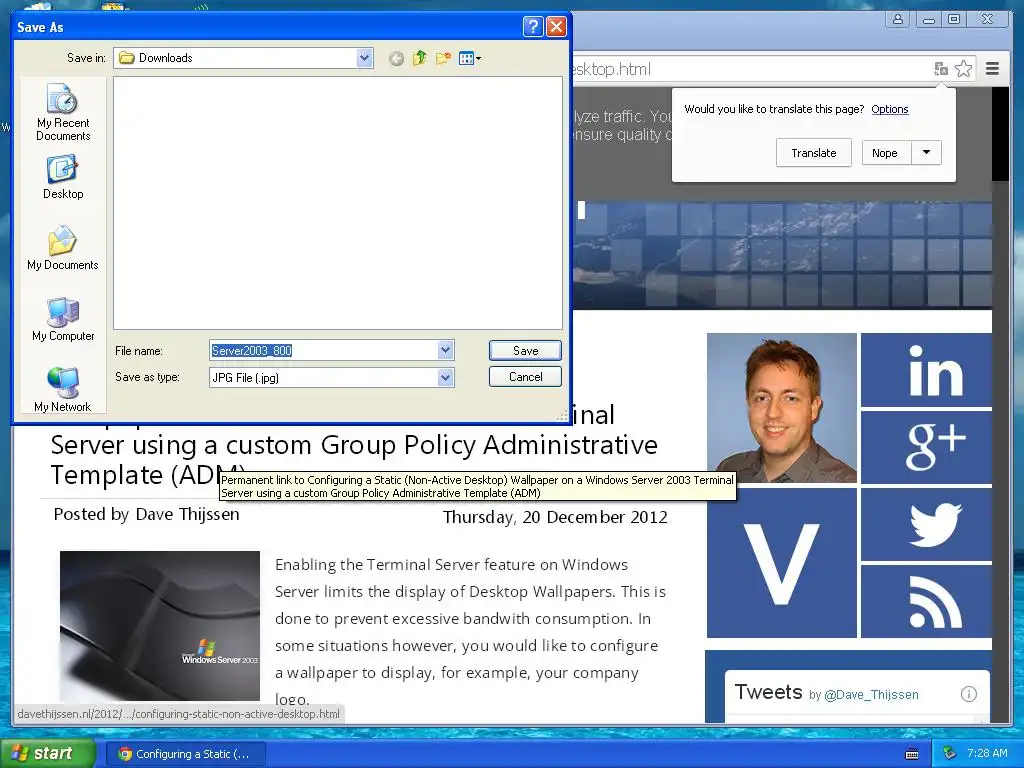This screenshot has width=1024, height=768.
Task: Open @Dave_Thijssen Twitter link
Action: pyautogui.click(x=871, y=695)
